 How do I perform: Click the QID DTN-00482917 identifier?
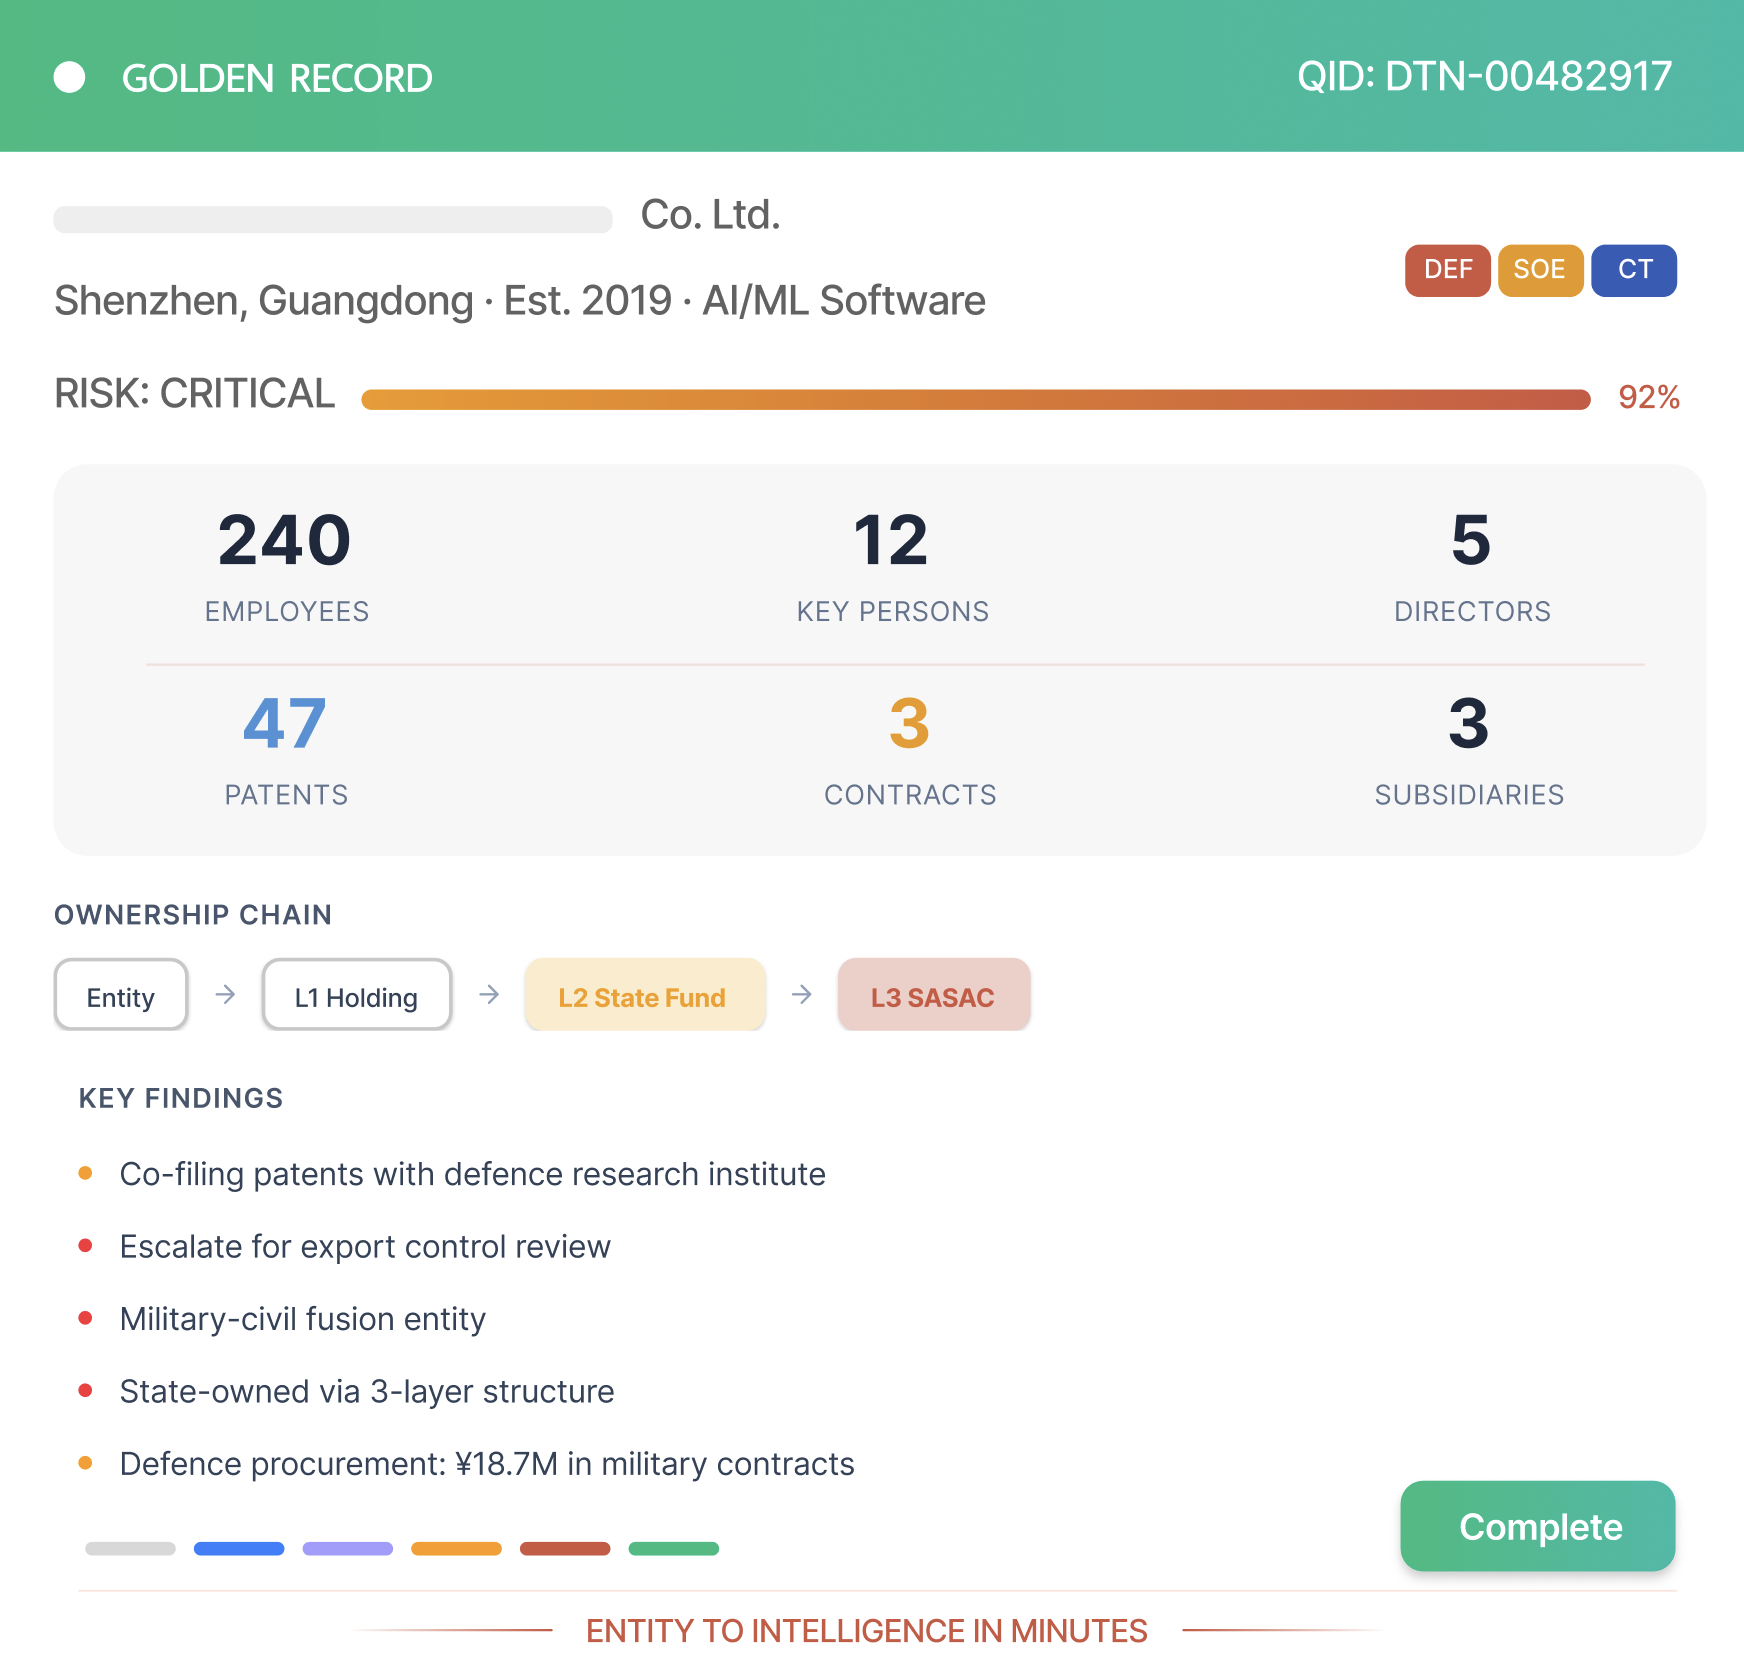(1484, 76)
